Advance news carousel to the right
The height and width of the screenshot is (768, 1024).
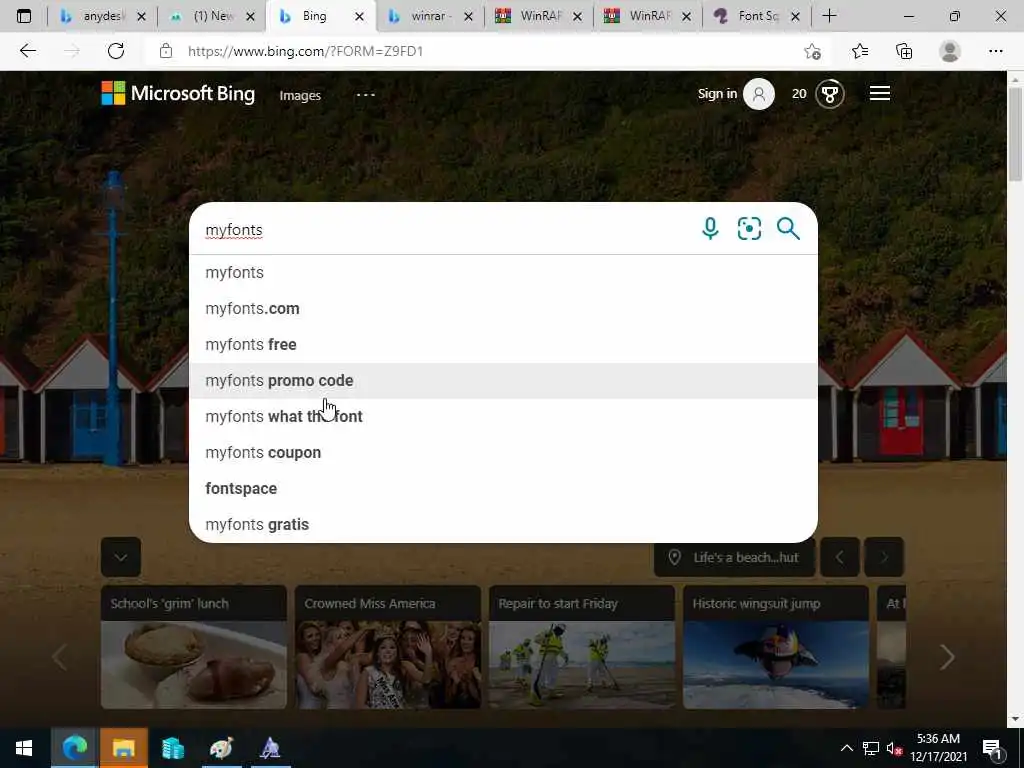click(x=947, y=657)
